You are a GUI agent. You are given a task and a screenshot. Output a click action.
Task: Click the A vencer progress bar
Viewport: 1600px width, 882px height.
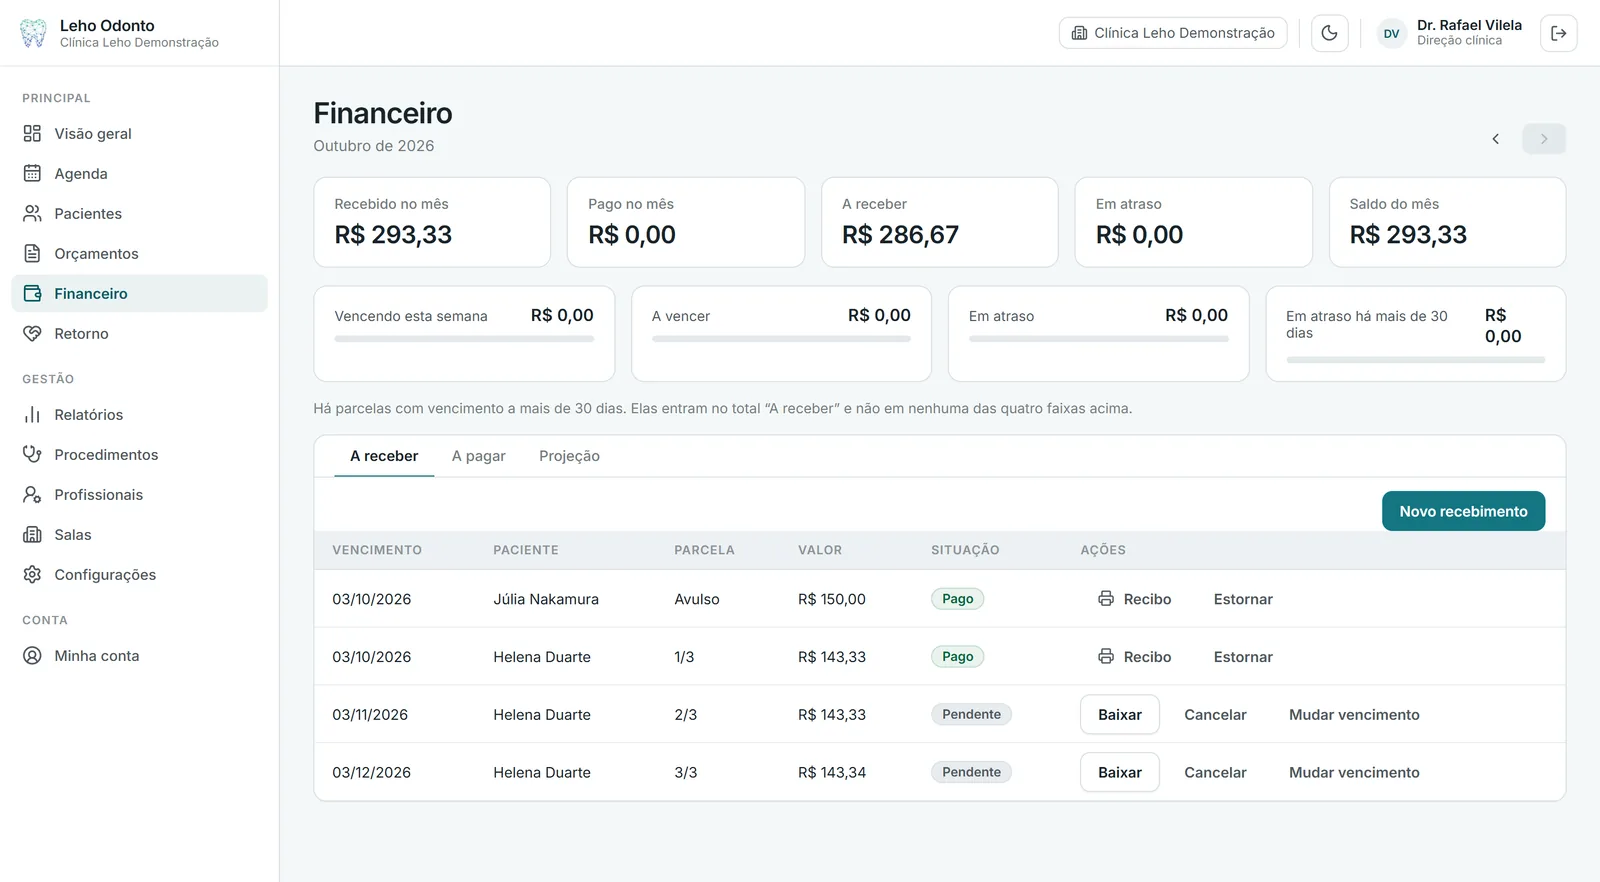[781, 339]
